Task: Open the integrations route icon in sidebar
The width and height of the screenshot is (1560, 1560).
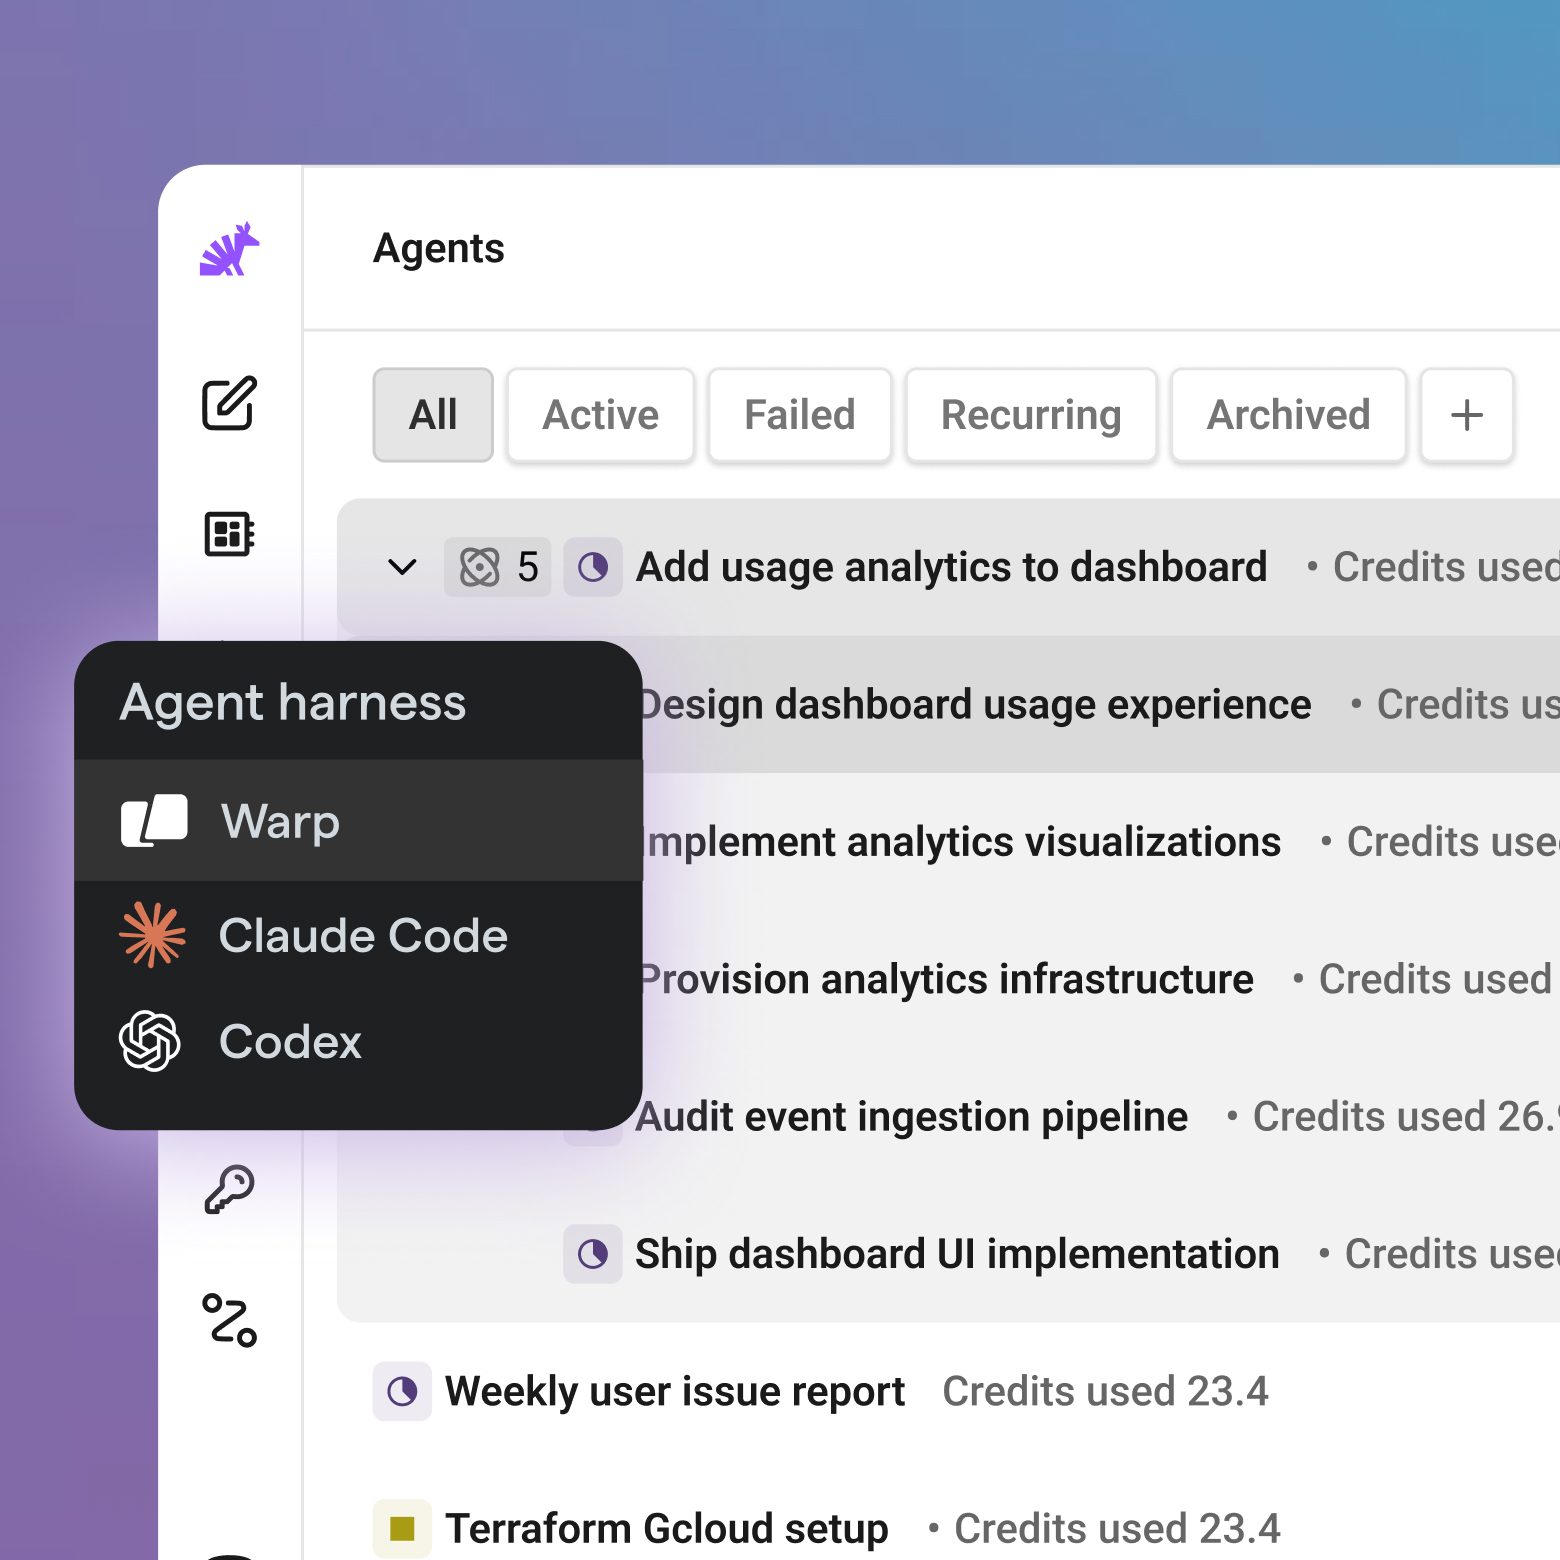Action: coord(229,1320)
